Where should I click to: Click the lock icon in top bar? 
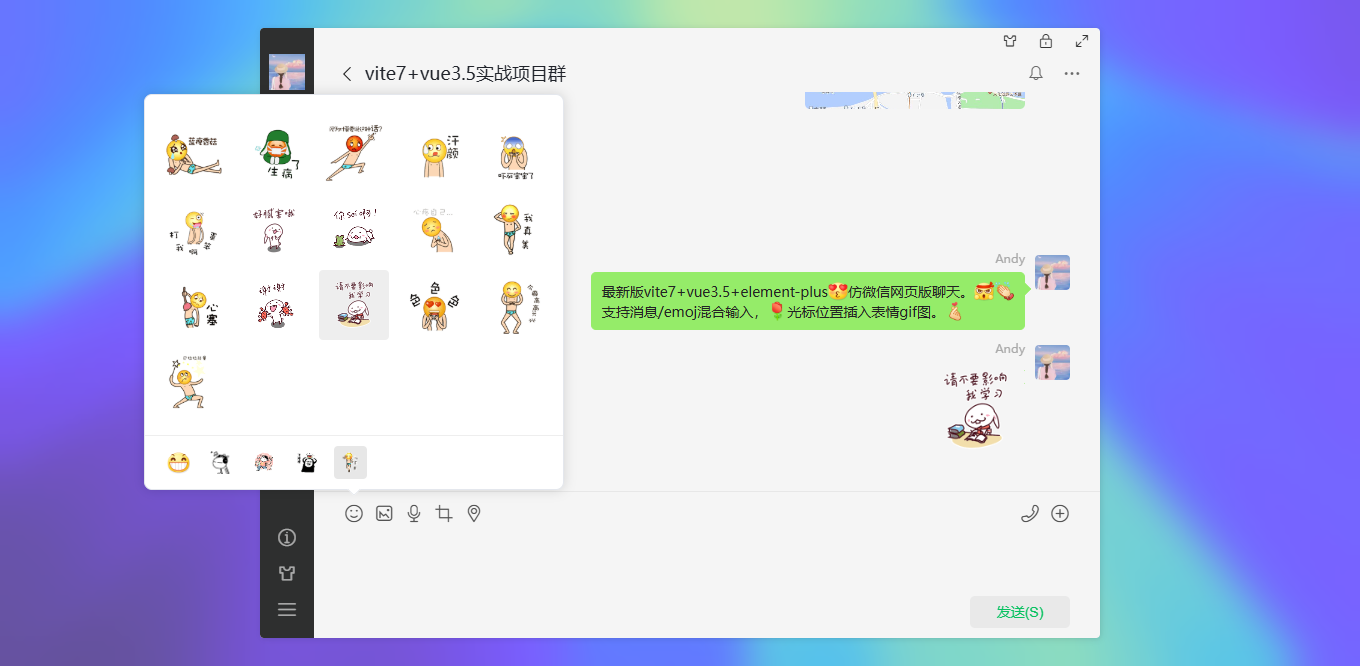tap(1046, 41)
